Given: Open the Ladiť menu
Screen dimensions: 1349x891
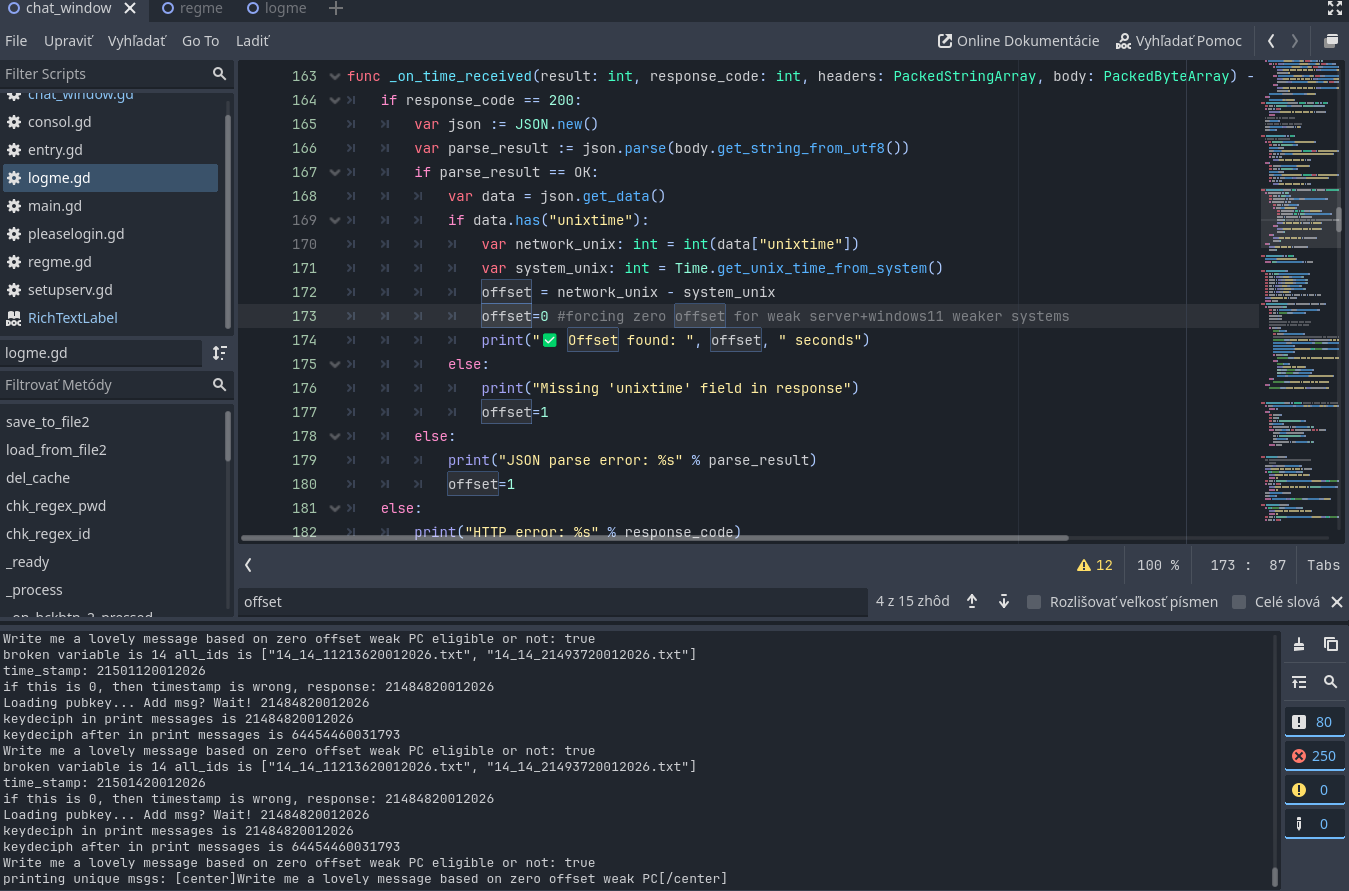Looking at the screenshot, I should pos(252,41).
